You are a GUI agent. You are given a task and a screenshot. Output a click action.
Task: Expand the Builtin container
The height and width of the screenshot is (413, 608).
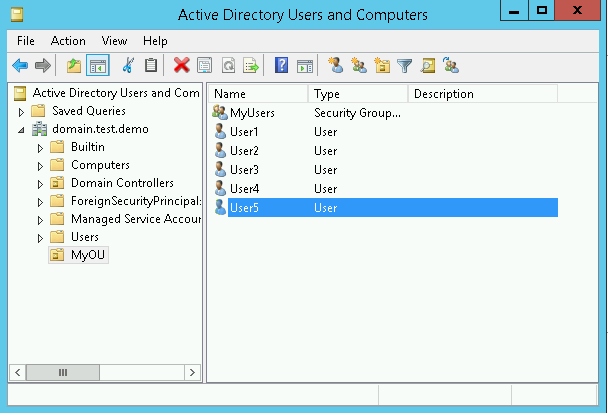click(40, 149)
